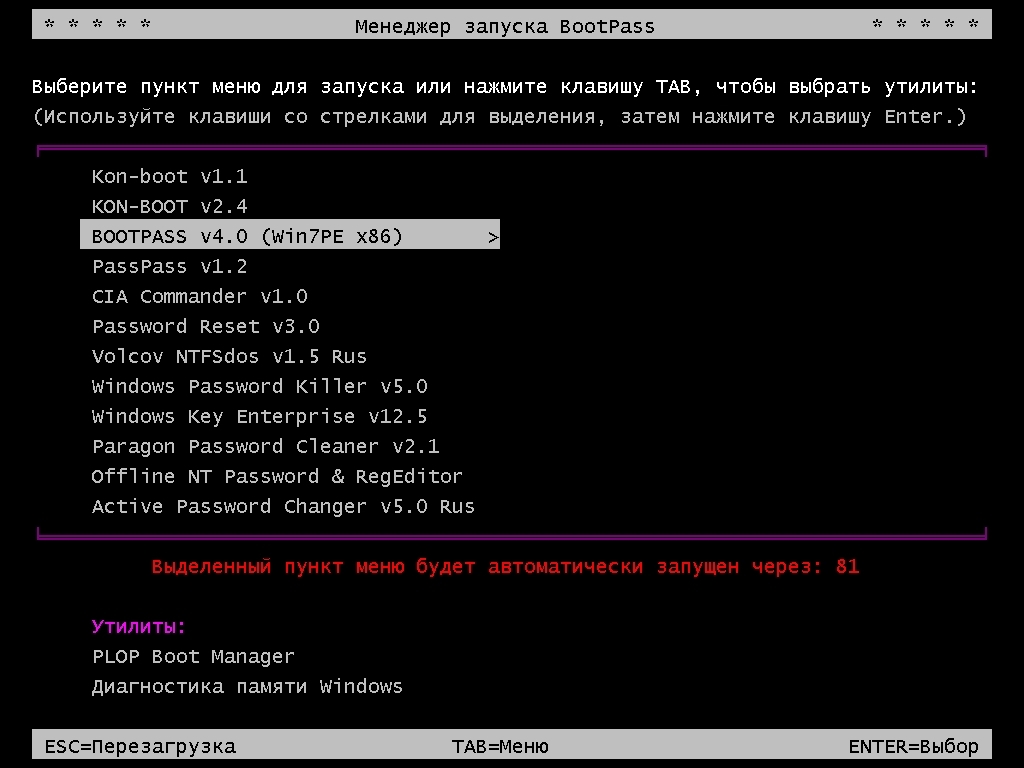Click TAB=Меню in the bottom bar
The image size is (1024, 768).
[x=500, y=746]
